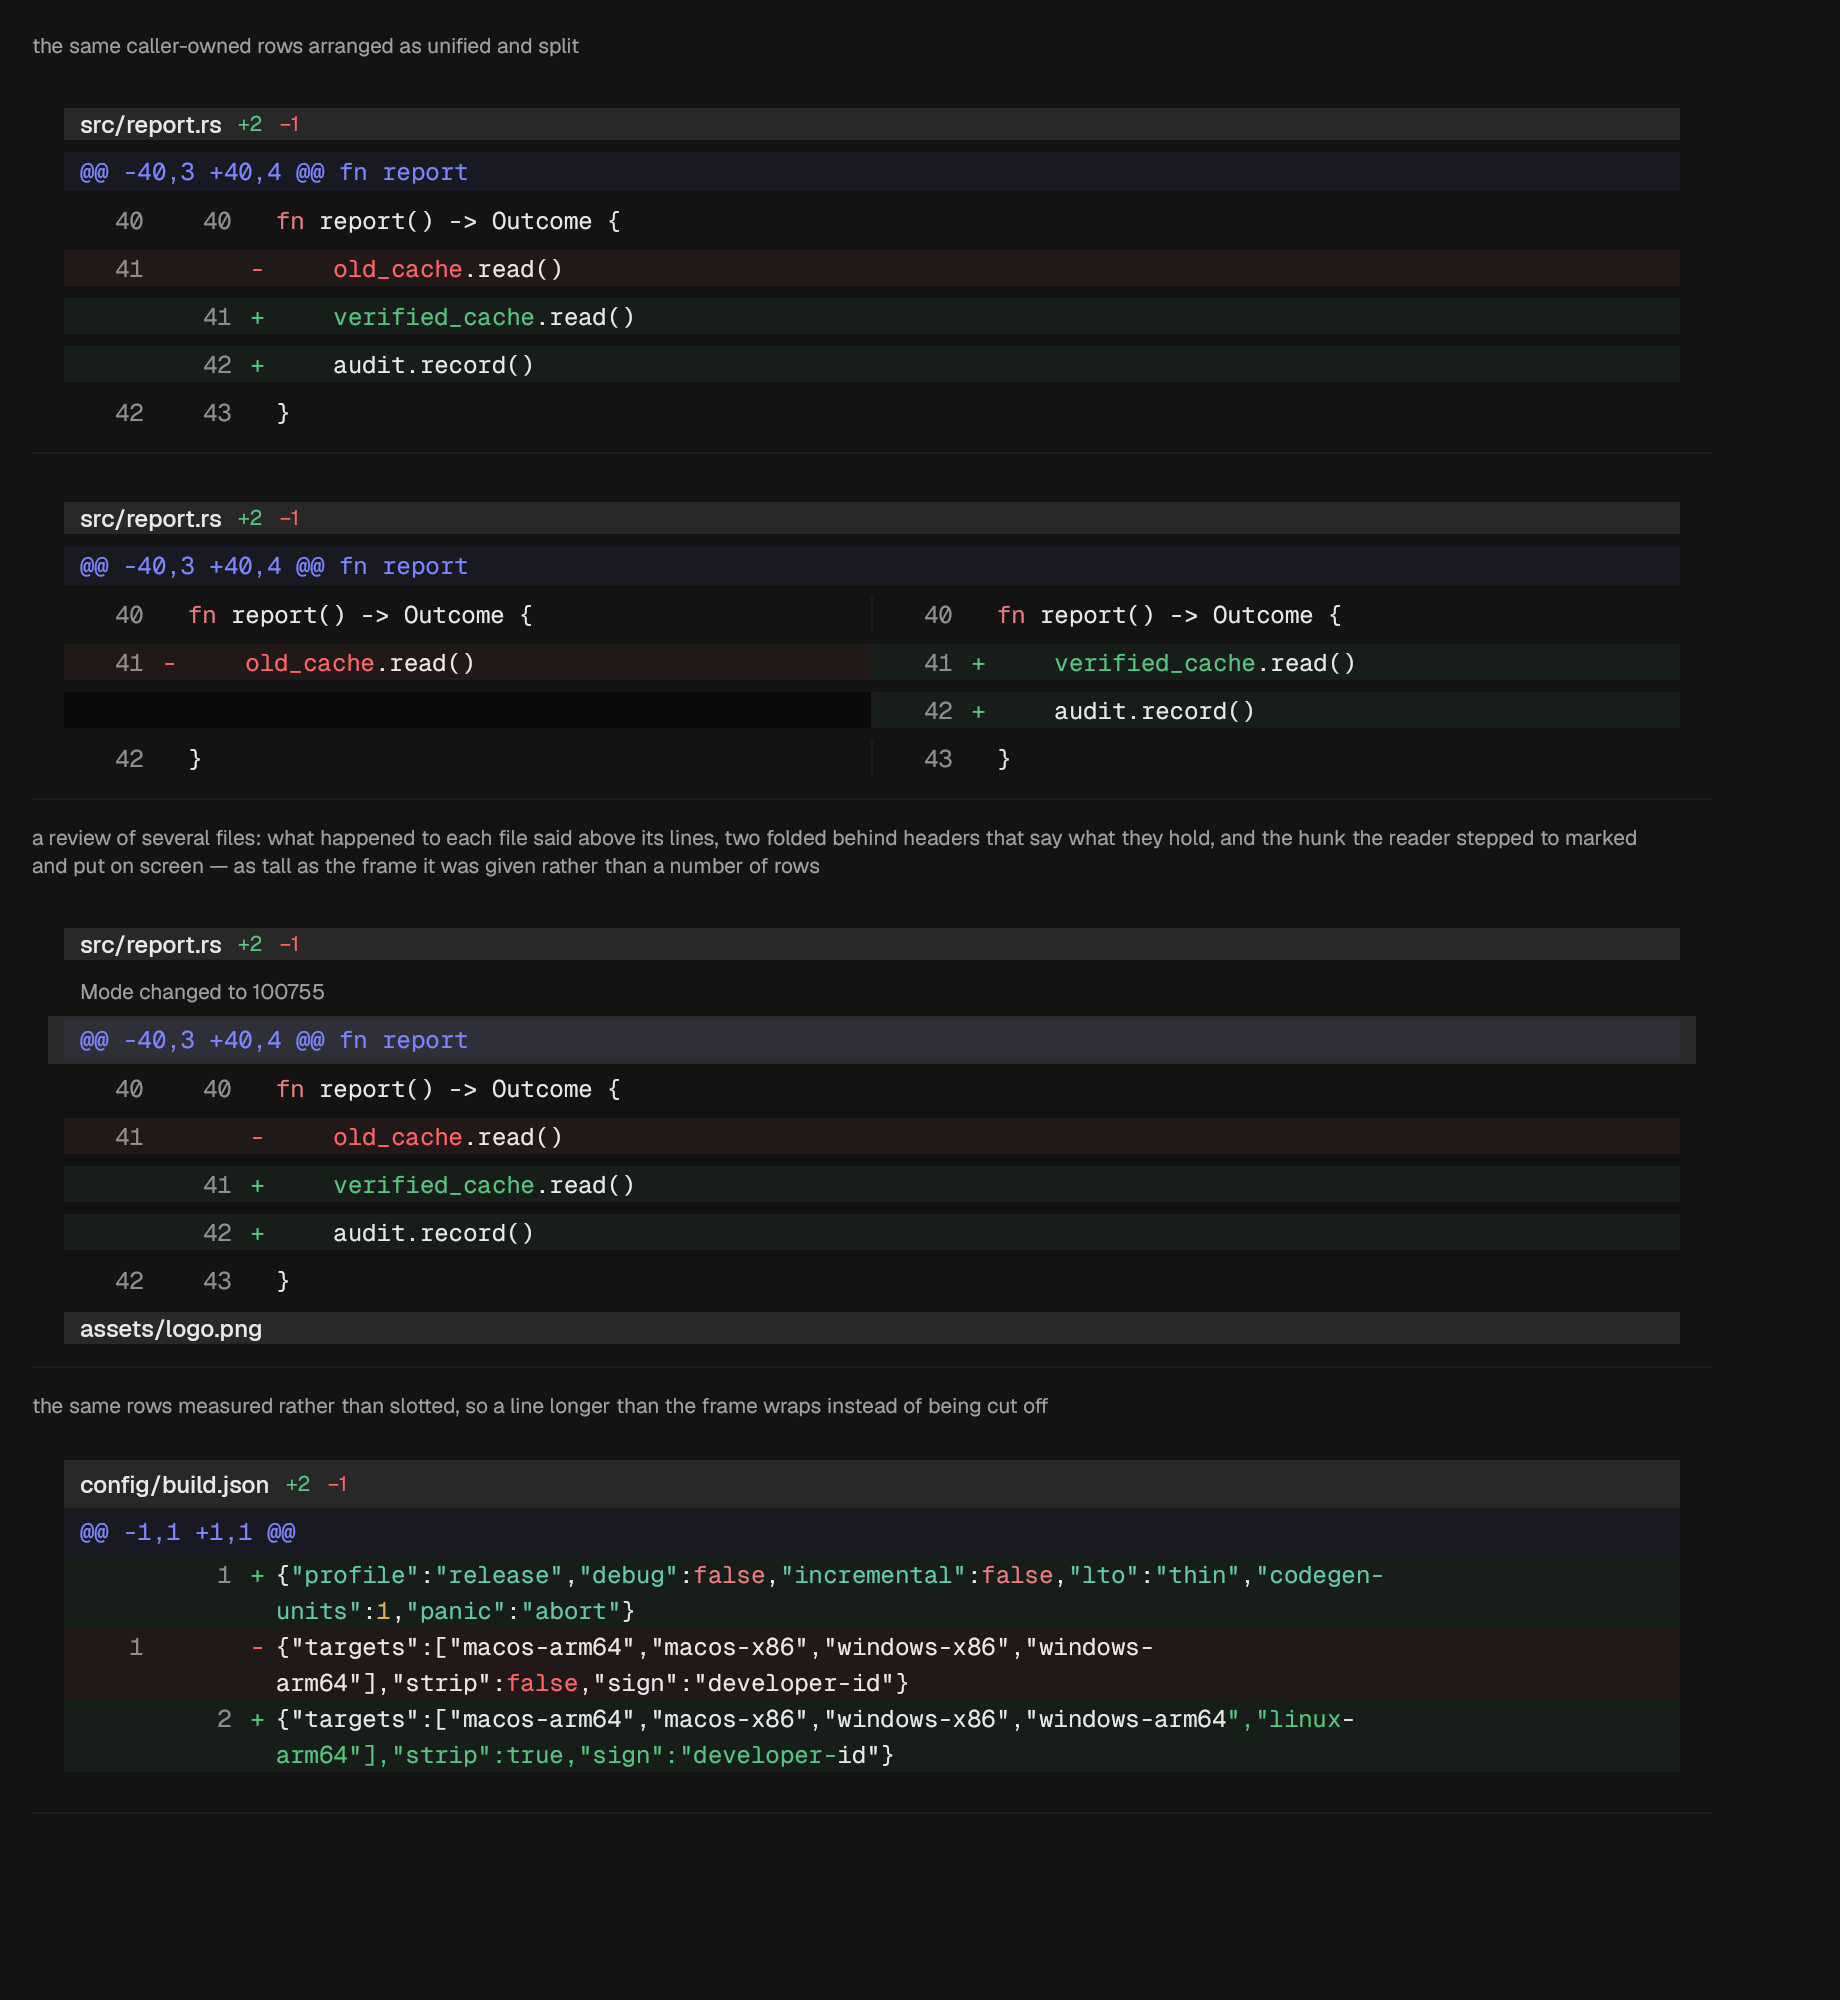Select the '@@ -1,1 +1,1 @@' hunk header
The height and width of the screenshot is (2000, 1840).
pos(871,1532)
